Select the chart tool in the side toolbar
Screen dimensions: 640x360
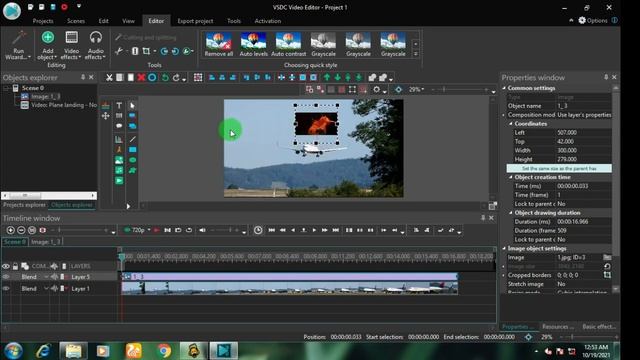[x=119, y=139]
